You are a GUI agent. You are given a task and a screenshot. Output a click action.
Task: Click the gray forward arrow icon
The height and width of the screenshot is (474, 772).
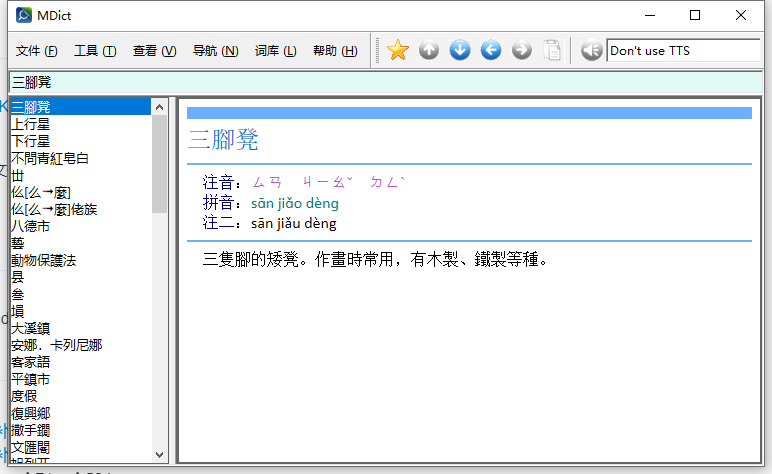pyautogui.click(x=522, y=50)
